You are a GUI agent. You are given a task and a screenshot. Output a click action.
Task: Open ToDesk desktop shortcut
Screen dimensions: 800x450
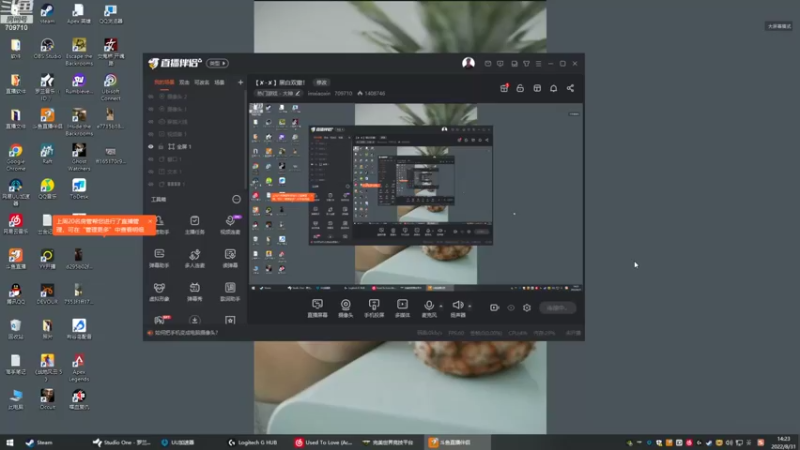(79, 189)
